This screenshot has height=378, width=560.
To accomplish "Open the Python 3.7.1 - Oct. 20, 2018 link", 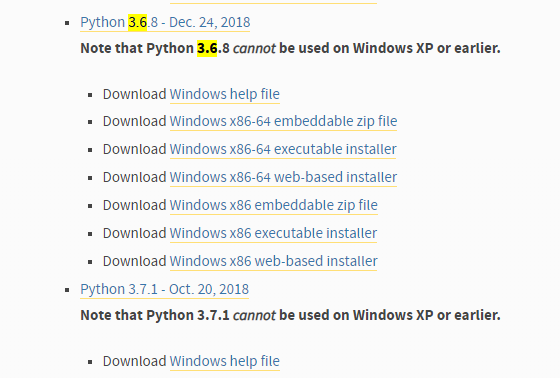I will [x=164, y=289].
